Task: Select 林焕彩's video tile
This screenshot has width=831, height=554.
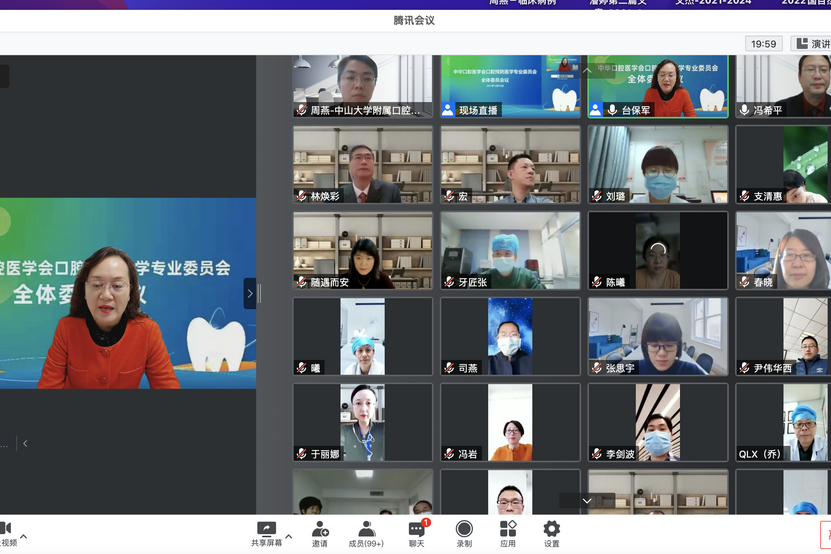Action: point(363,164)
